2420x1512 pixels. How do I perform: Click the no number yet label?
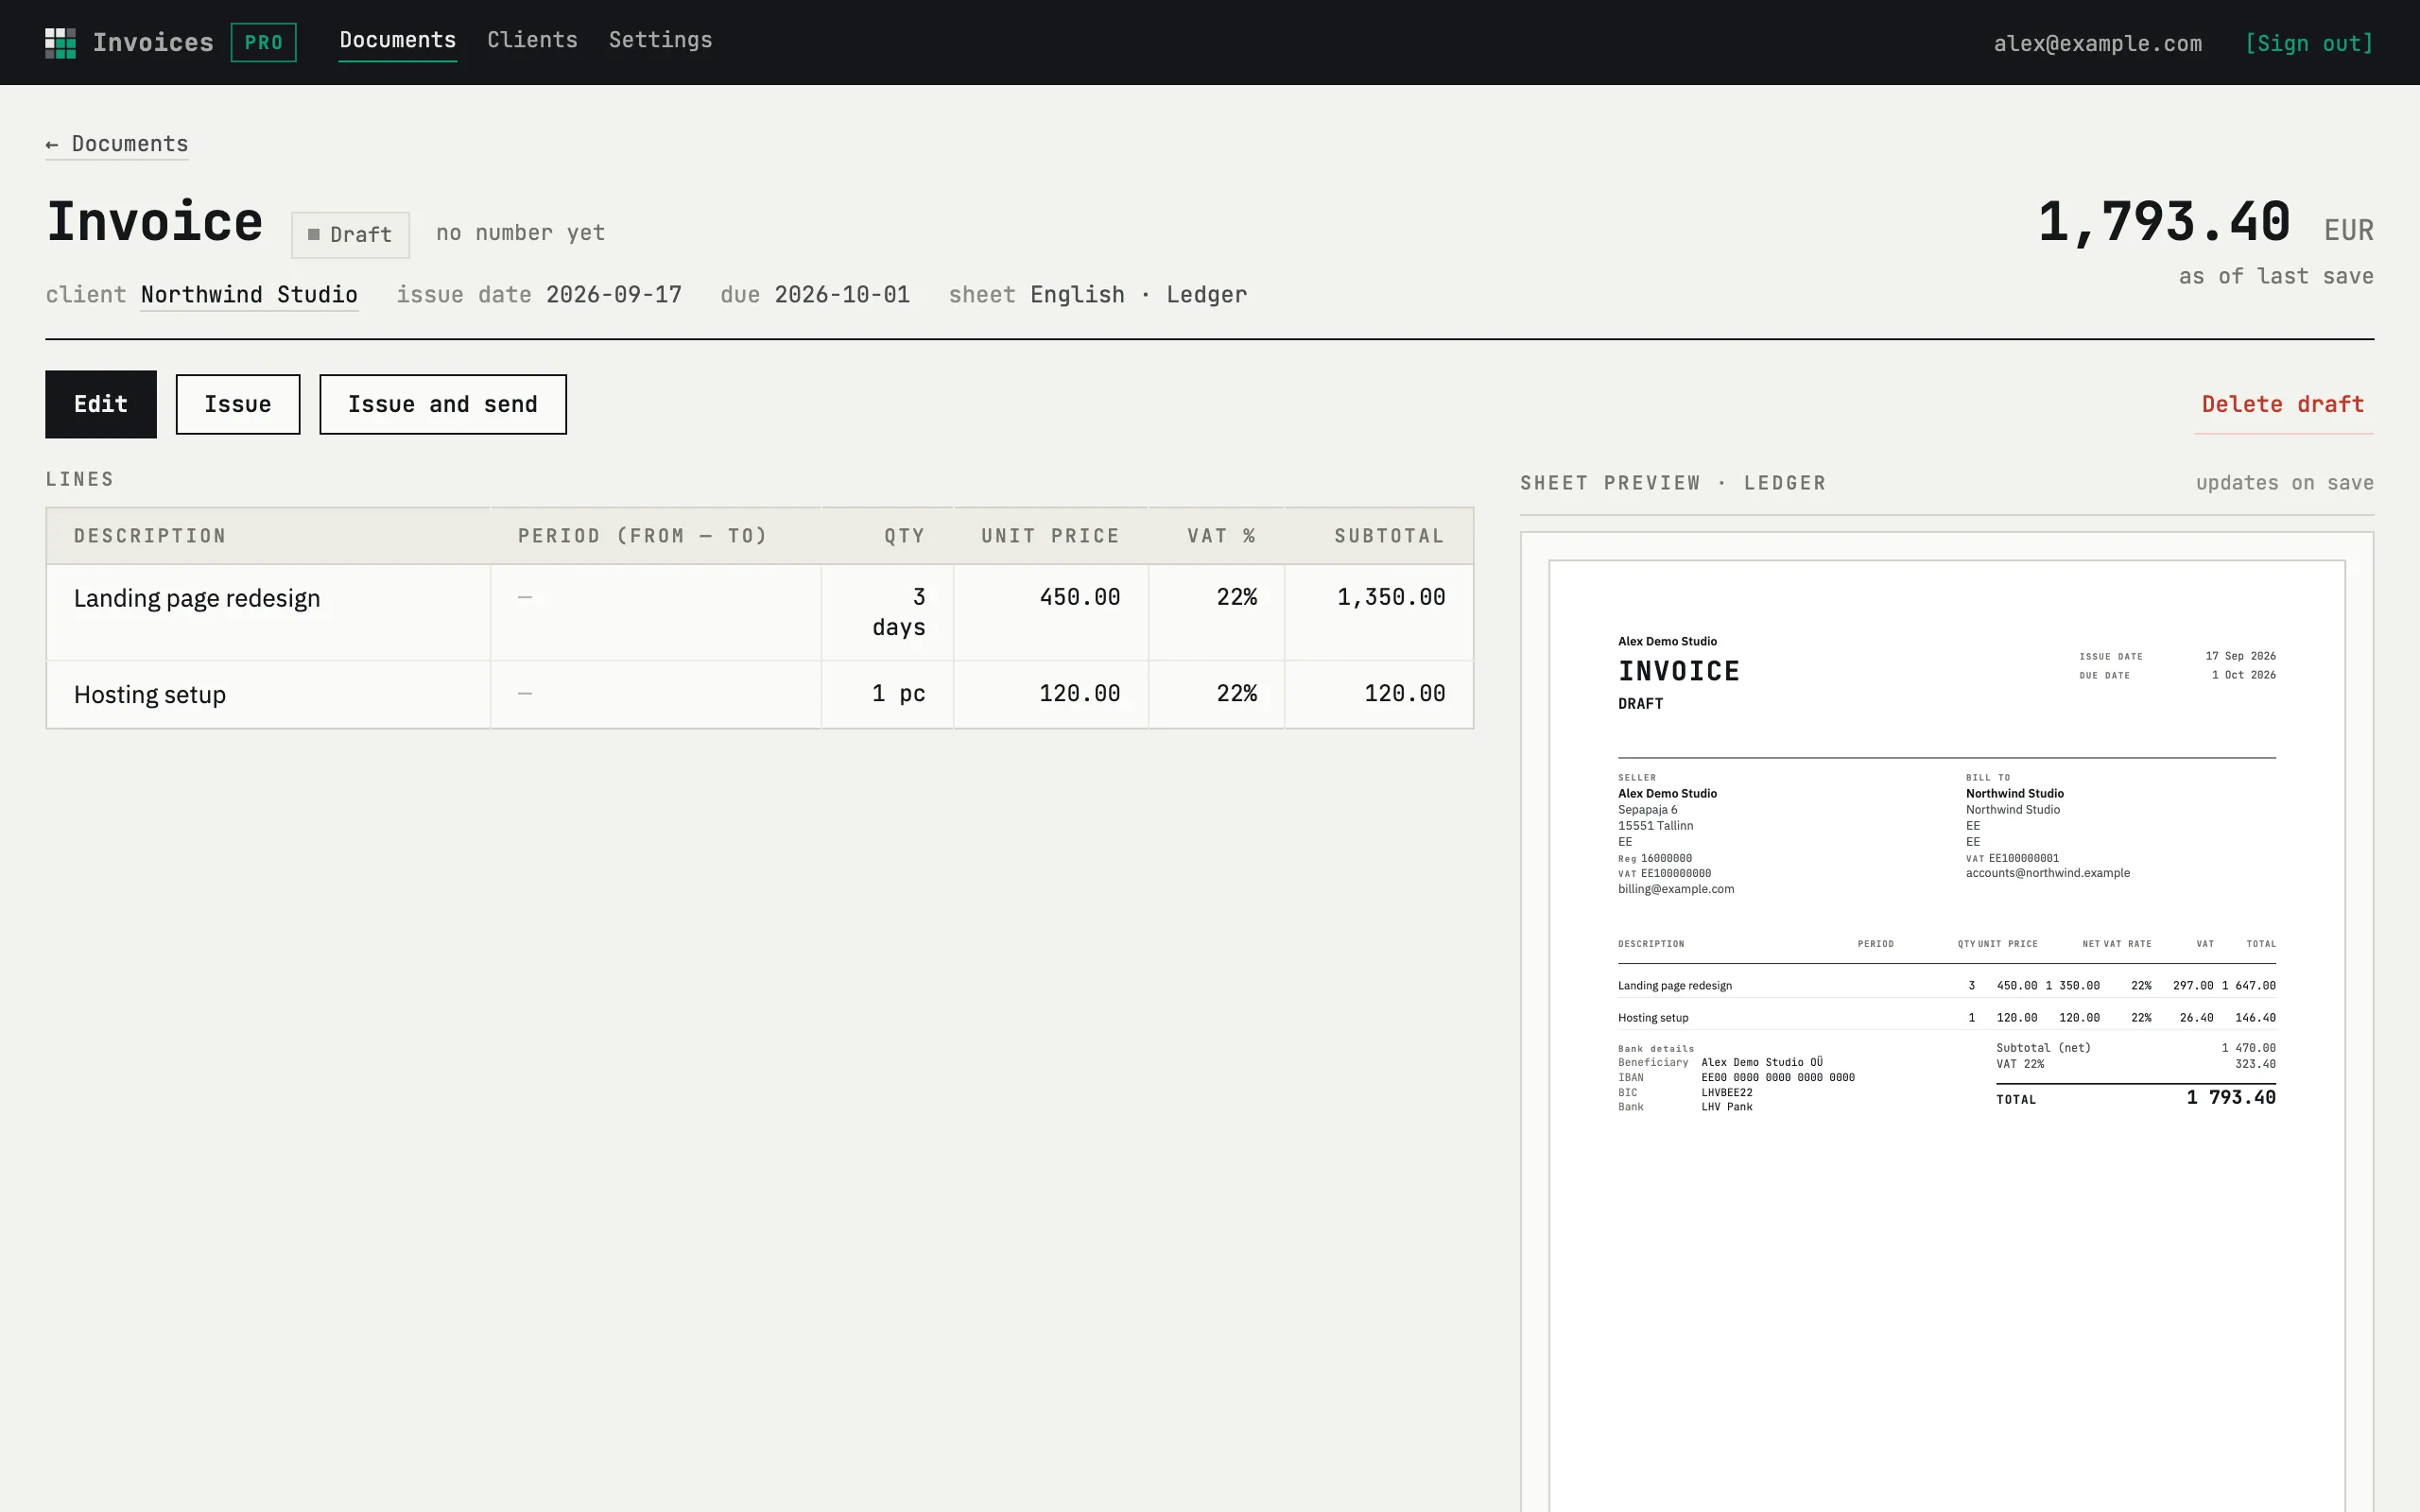point(520,233)
